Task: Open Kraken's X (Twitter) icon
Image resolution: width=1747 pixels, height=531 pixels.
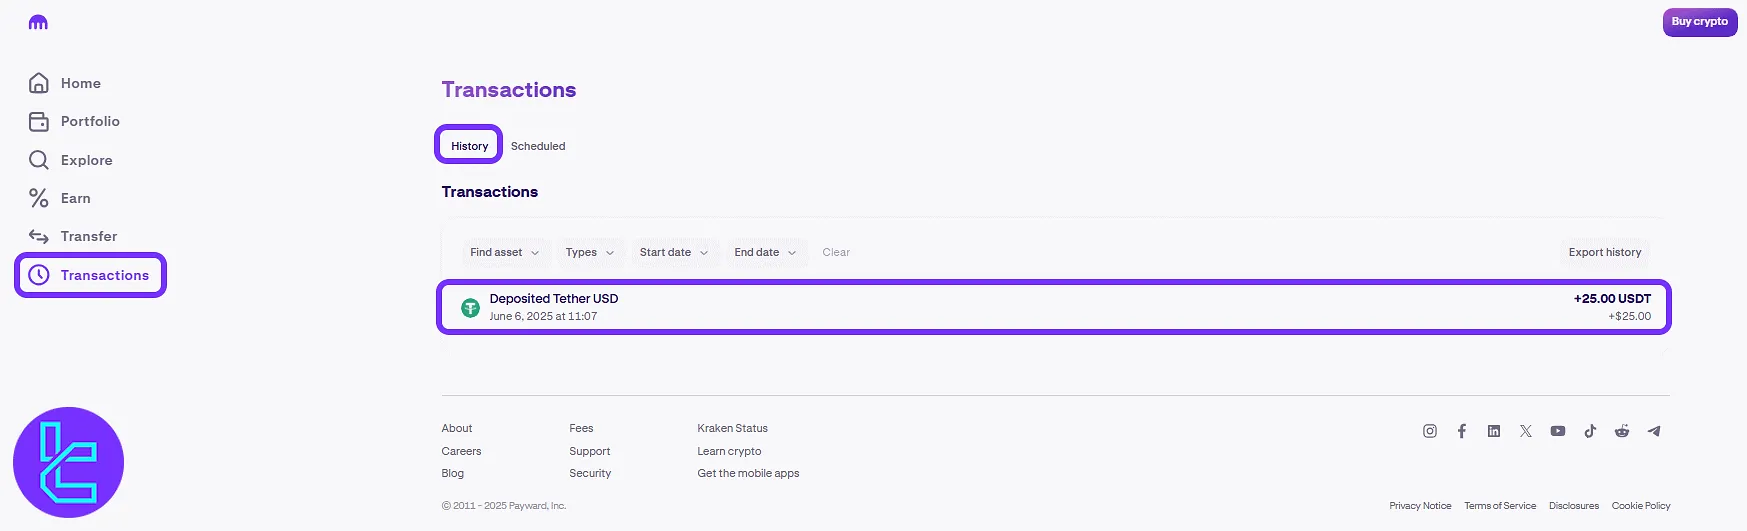Action: (1526, 431)
